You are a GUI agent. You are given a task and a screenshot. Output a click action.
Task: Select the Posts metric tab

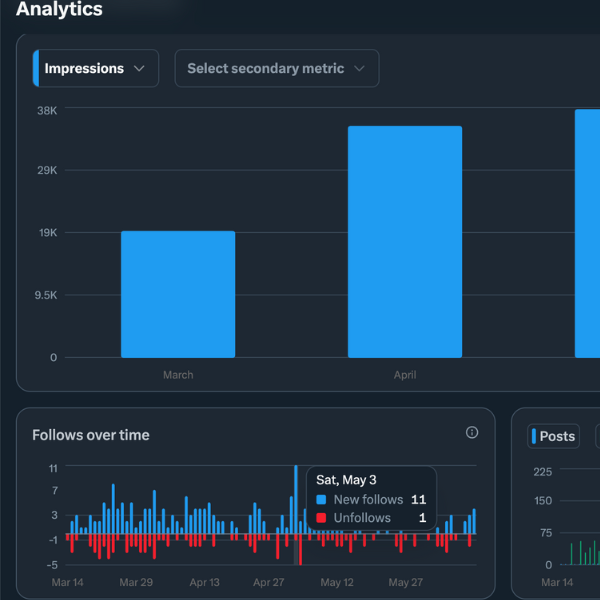pos(553,436)
